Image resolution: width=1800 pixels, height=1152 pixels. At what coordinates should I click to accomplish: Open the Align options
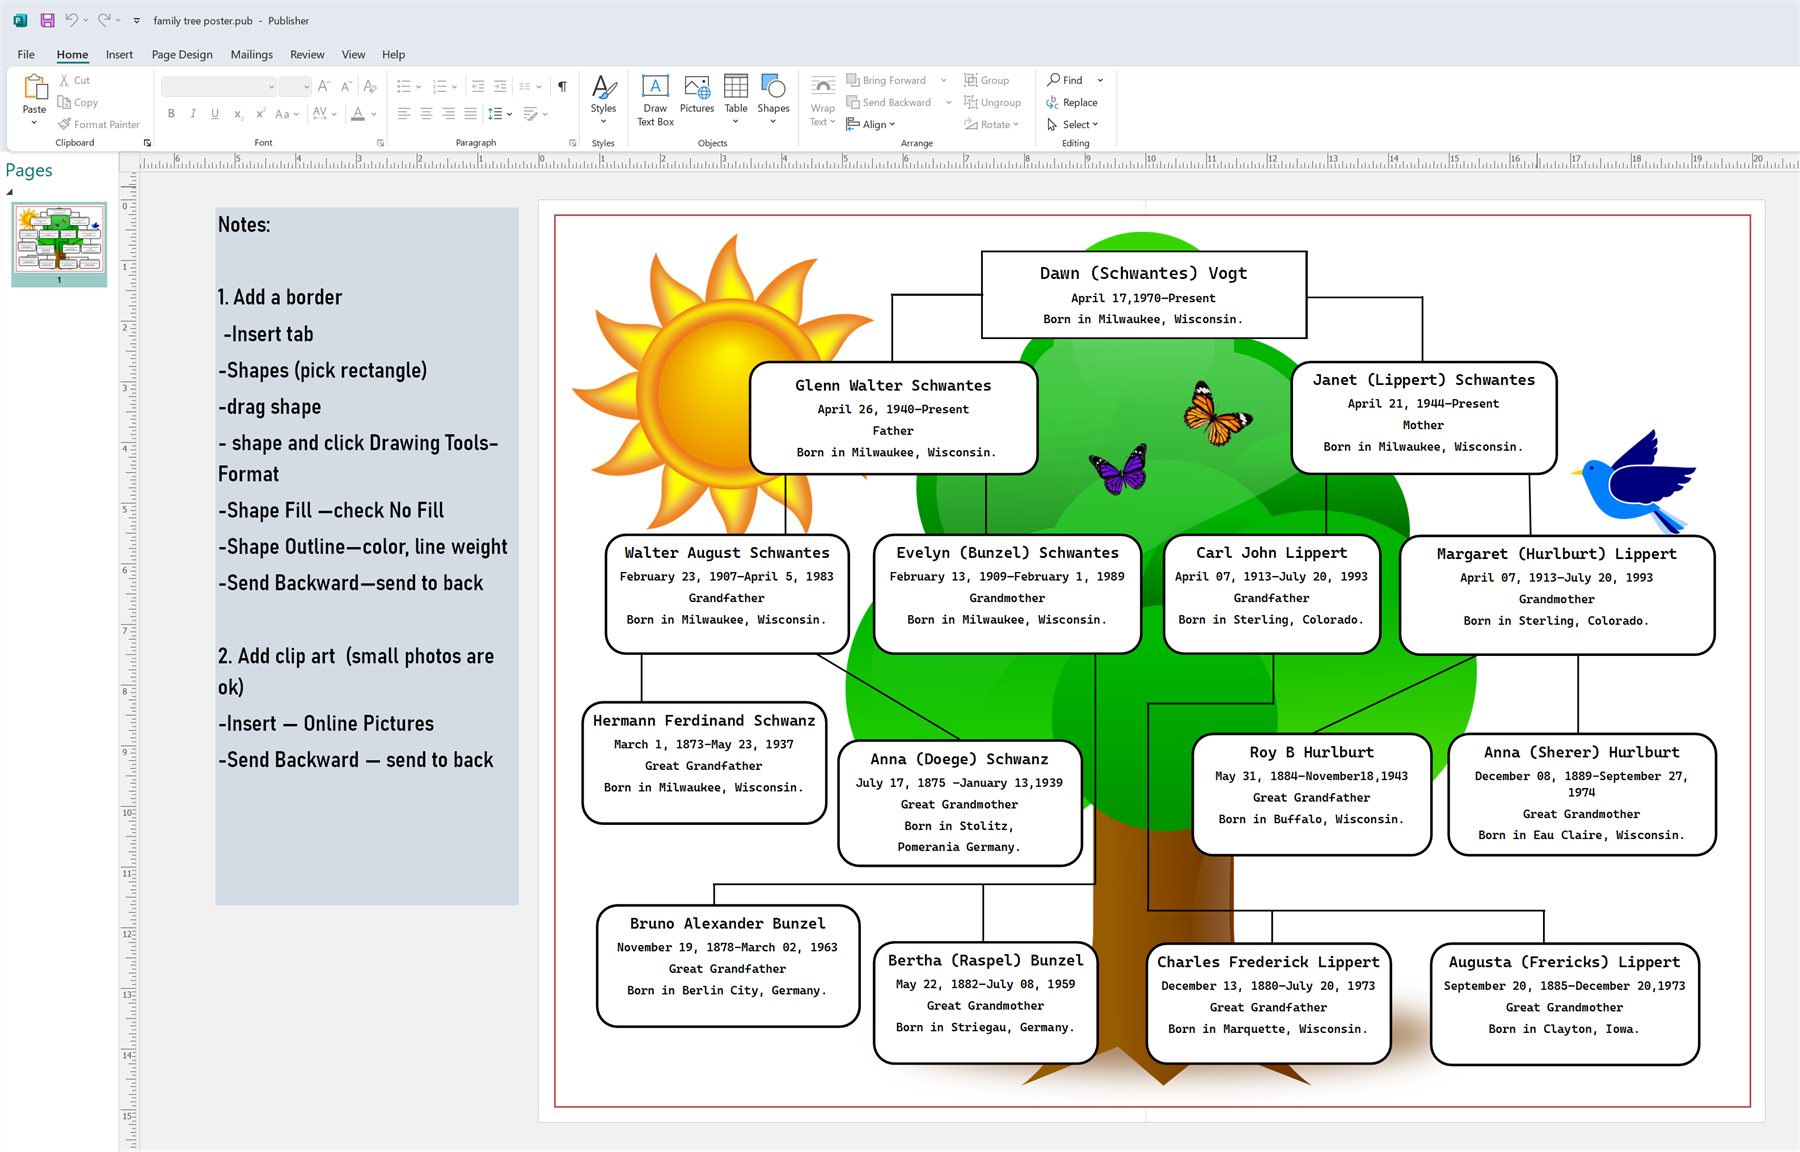click(x=871, y=124)
